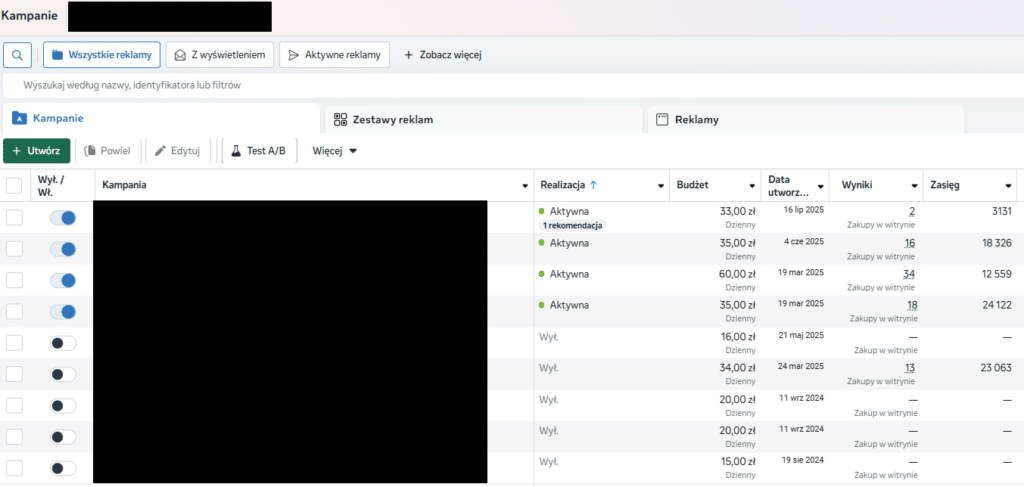Start a Test A/B flask button

point(258,151)
